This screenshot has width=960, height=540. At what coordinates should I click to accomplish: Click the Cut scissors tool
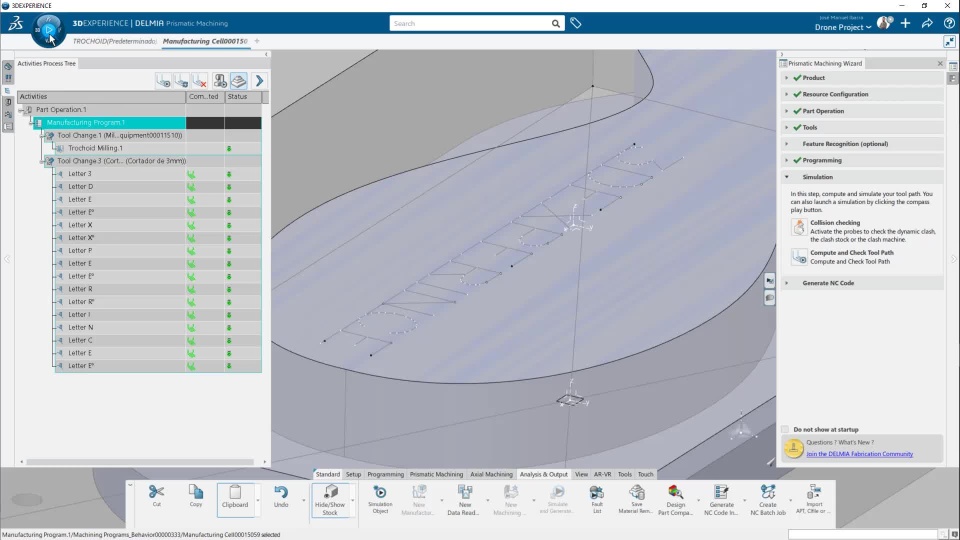tap(156, 496)
